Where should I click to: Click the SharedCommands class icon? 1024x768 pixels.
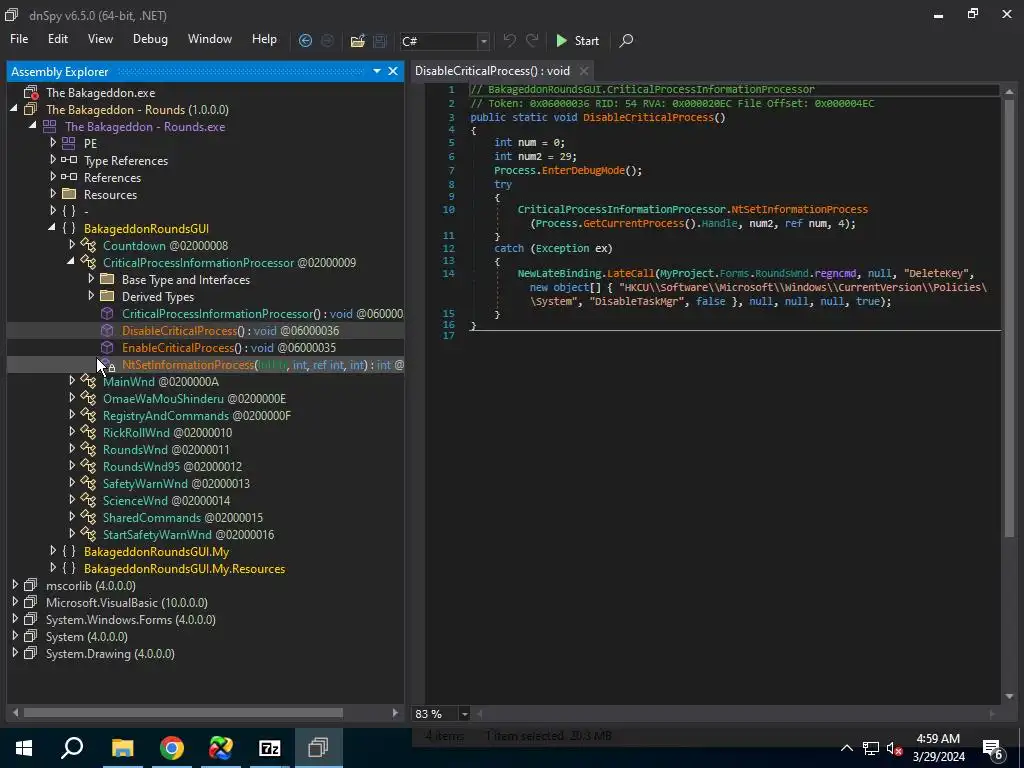88,517
